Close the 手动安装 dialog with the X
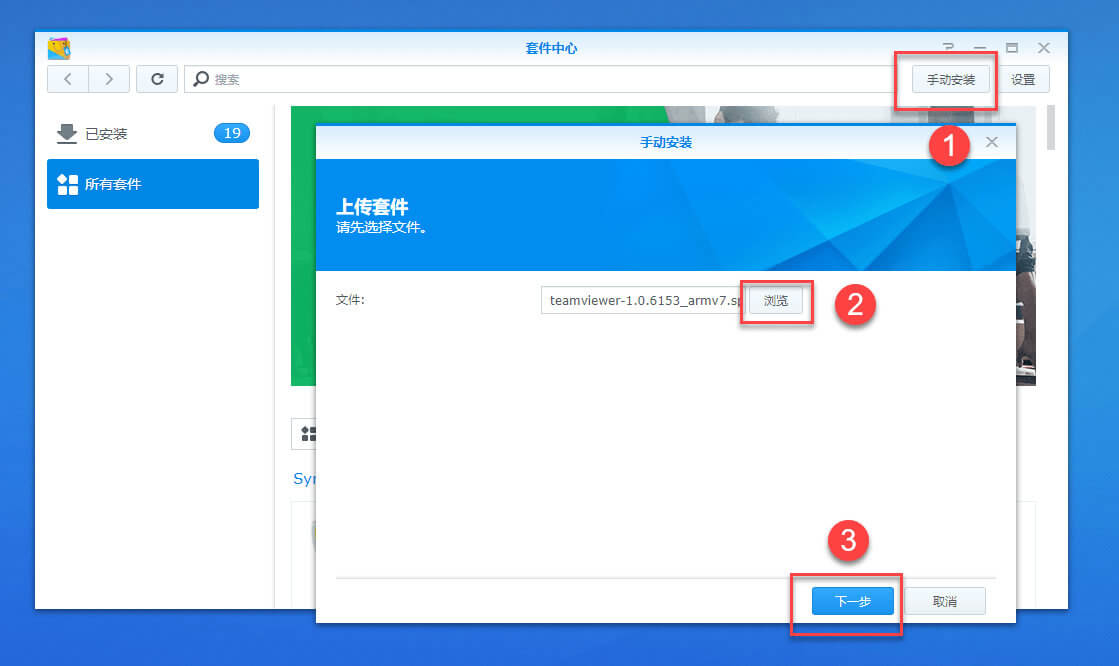 click(x=991, y=141)
